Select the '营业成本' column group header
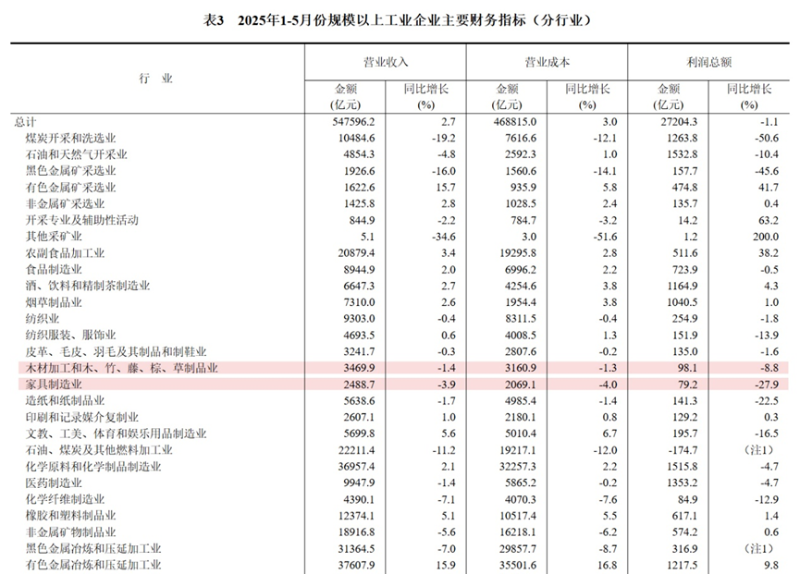 547,62
